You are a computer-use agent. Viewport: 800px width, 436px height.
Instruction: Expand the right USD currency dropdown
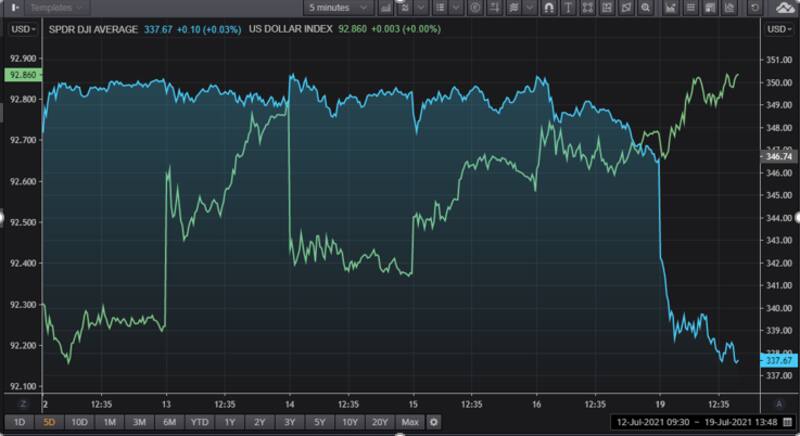pos(778,30)
